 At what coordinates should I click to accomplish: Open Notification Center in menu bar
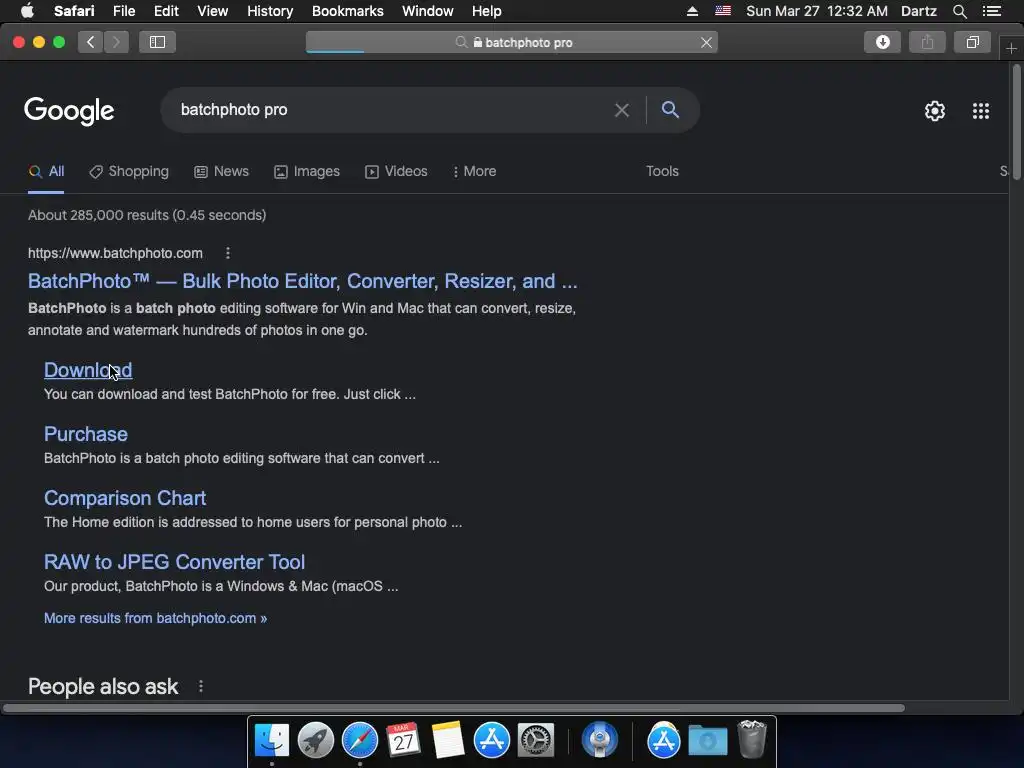click(x=992, y=11)
